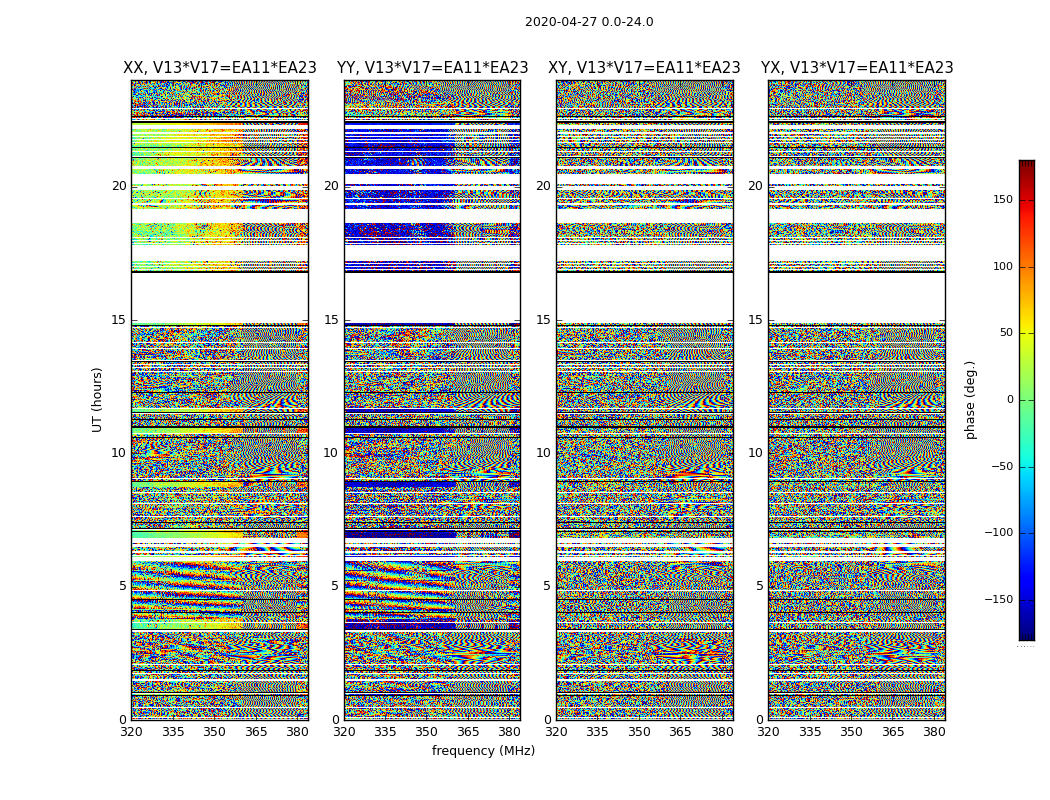The height and width of the screenshot is (800, 1050).
Task: Click the 10 hour tick of YY panel
Action: pos(331,453)
